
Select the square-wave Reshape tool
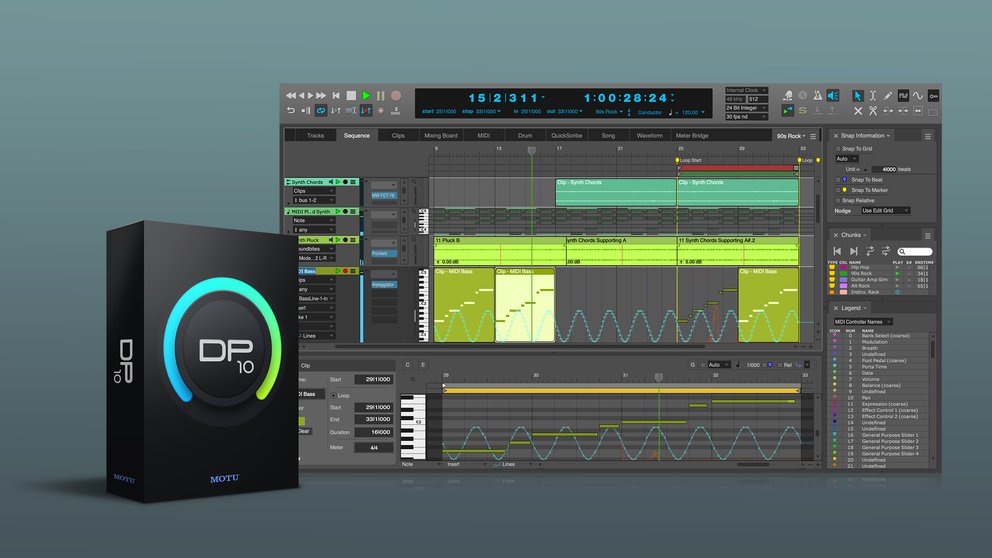(x=903, y=96)
